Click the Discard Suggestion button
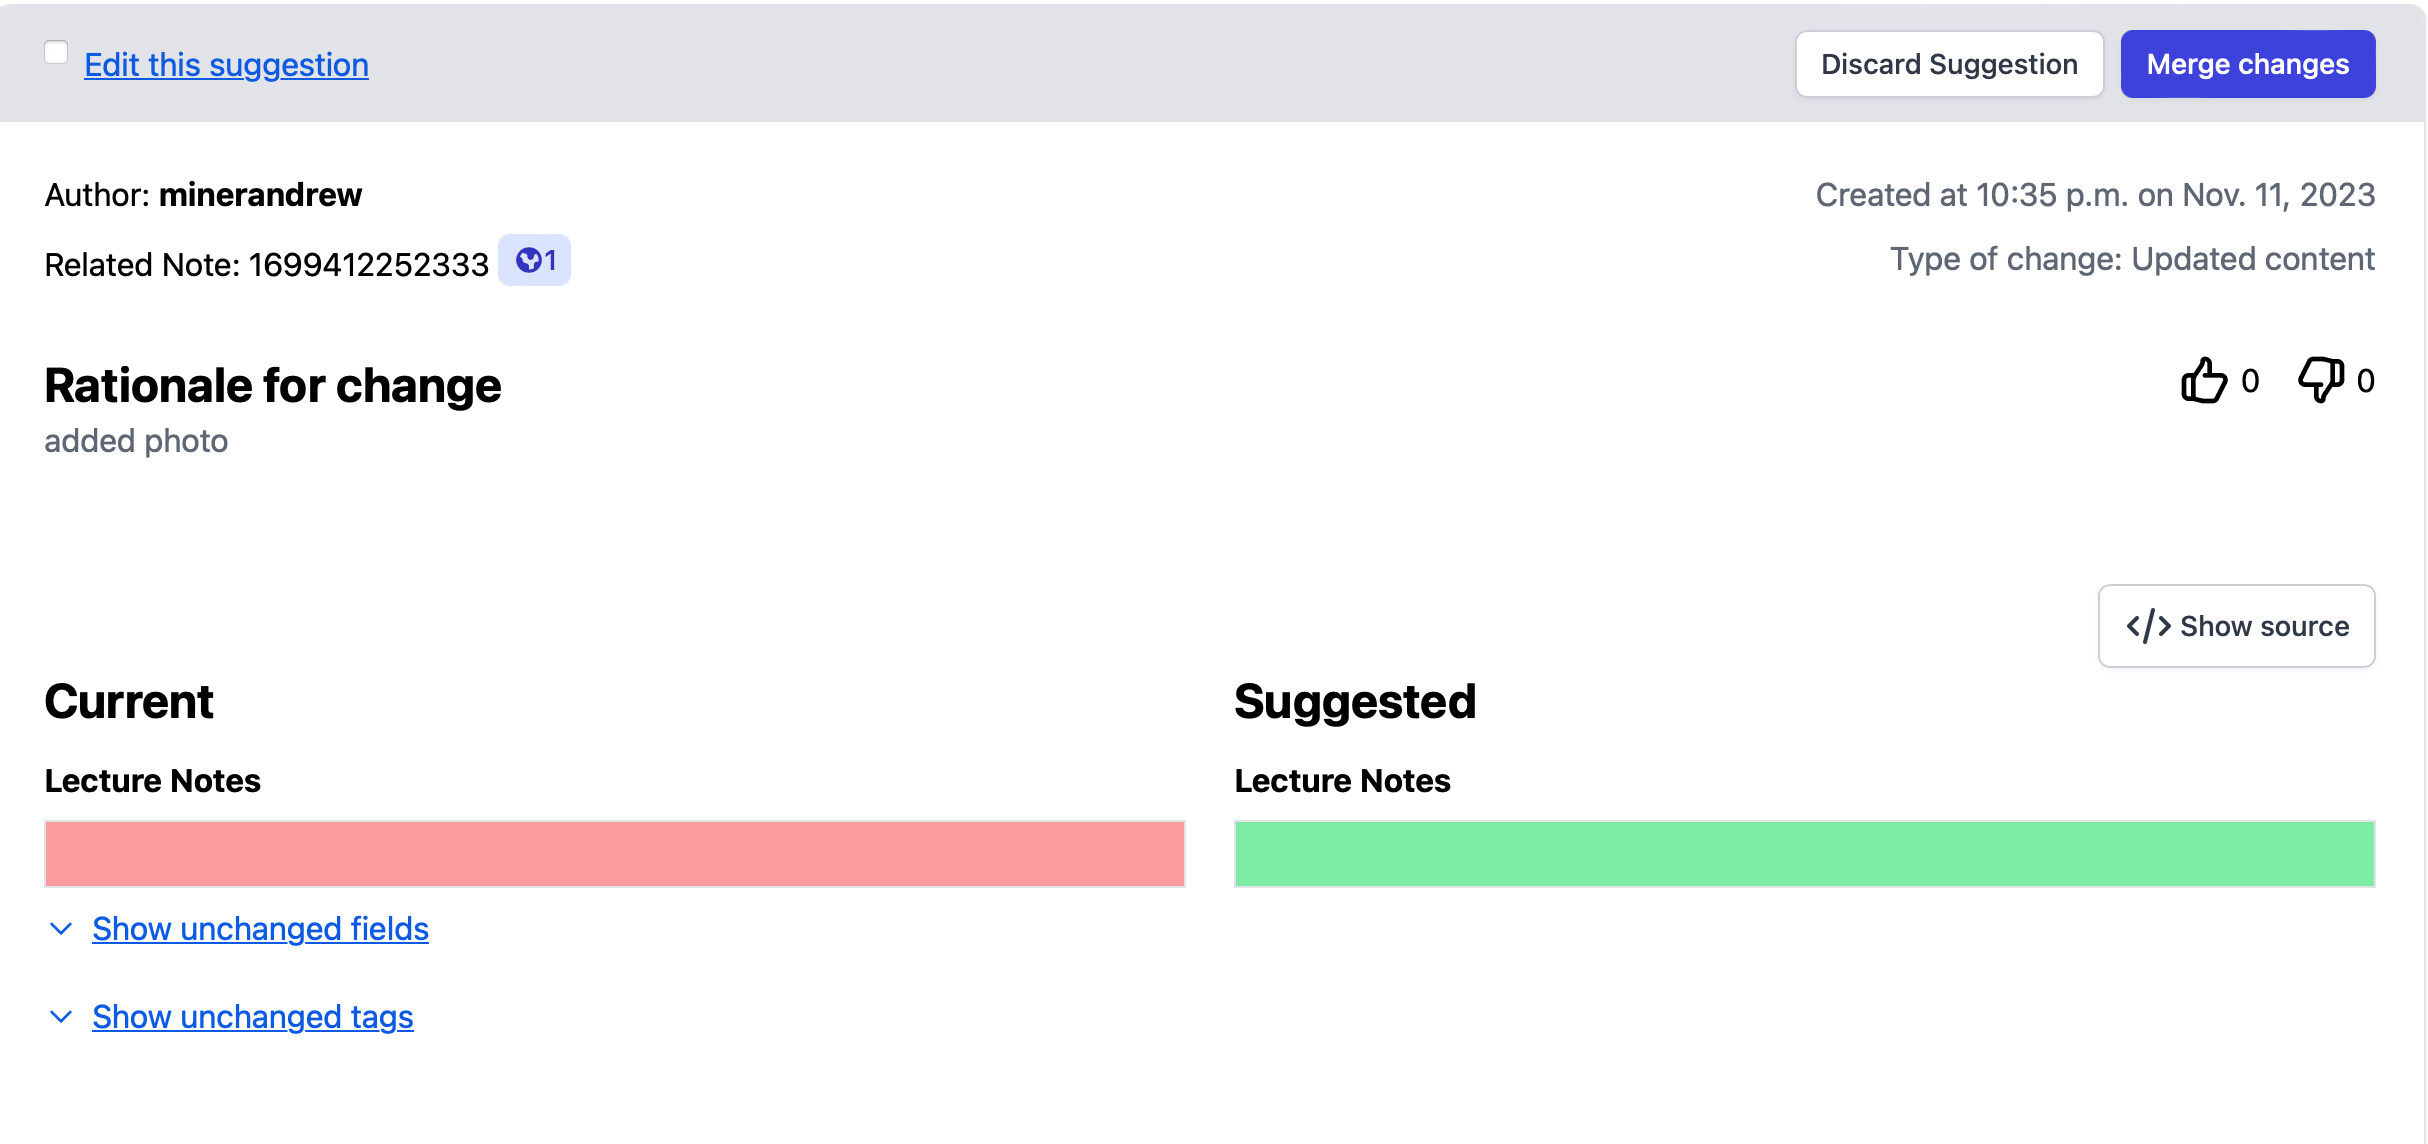Screen dimensions: 2428x1144 pyautogui.click(x=1949, y=64)
